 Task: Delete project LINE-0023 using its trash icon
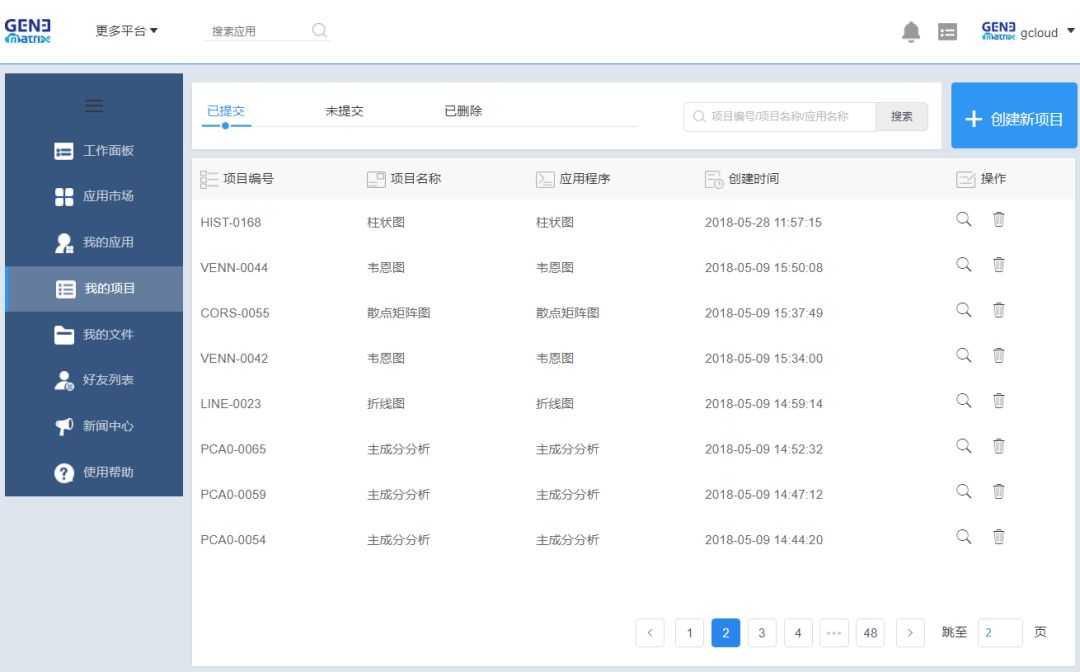point(998,401)
